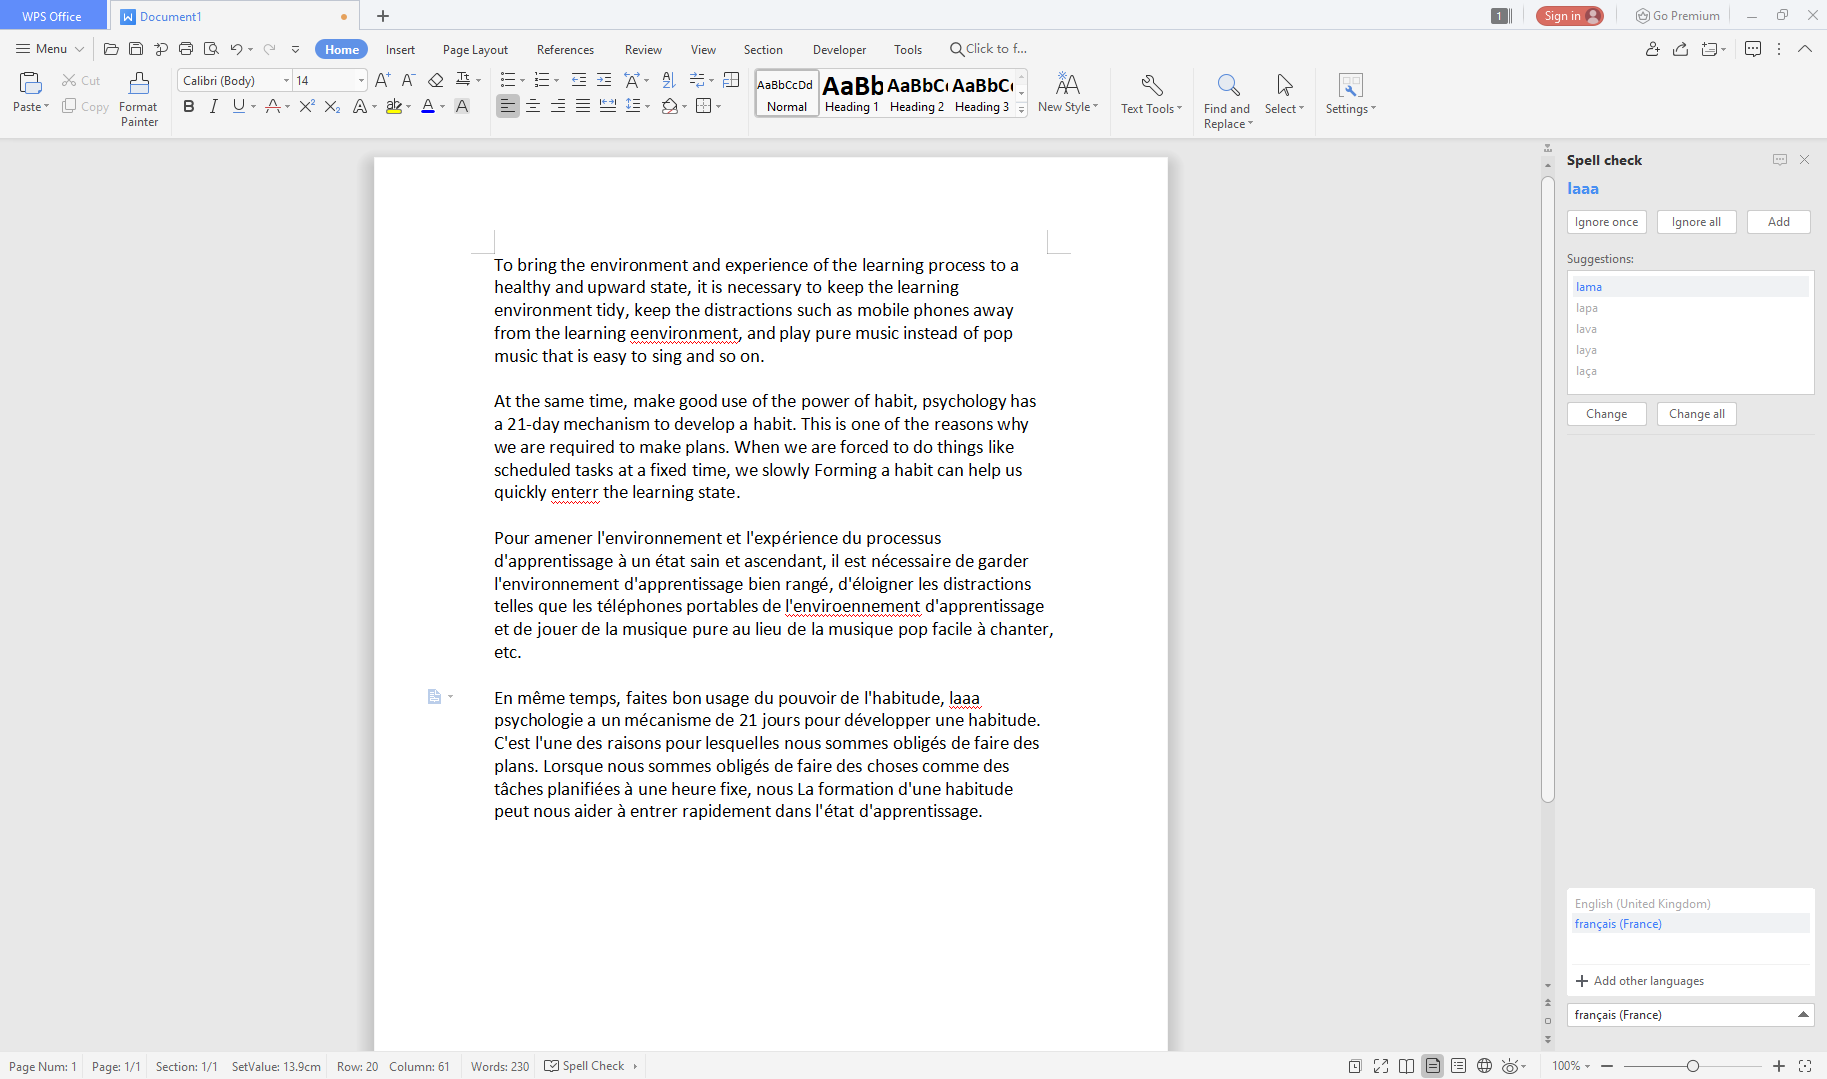
Task: Click the Find and Replace icon
Action: [x=1227, y=85]
